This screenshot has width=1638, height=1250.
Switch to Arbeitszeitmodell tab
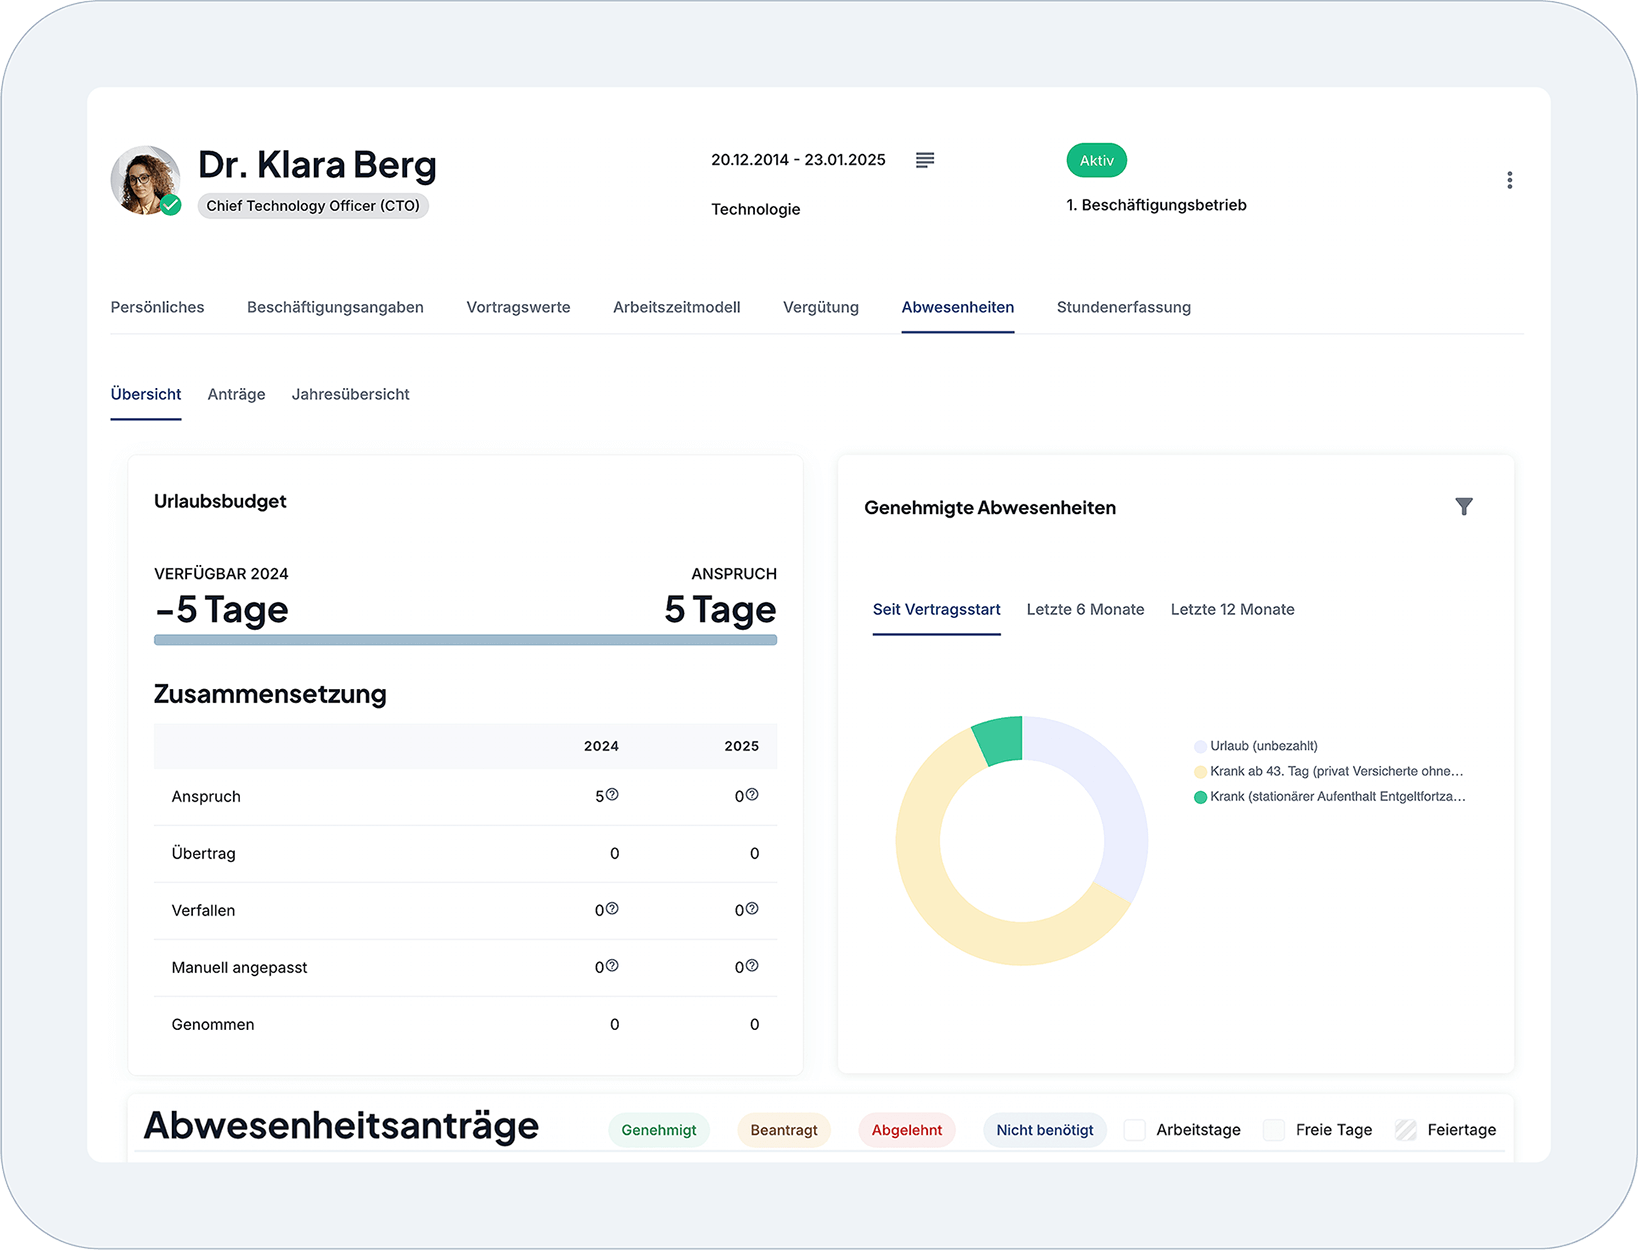677,307
